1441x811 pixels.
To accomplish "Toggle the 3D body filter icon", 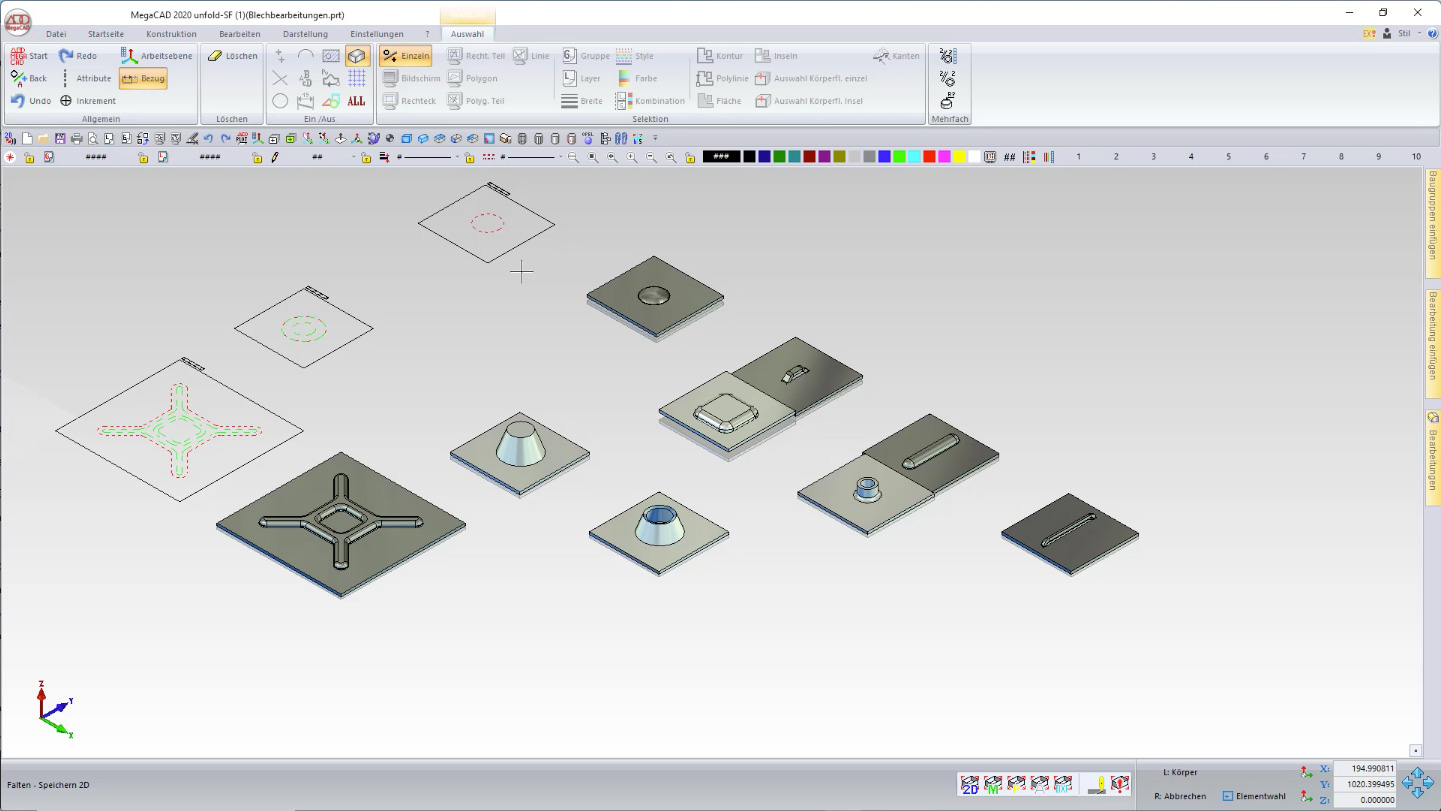I will 357,56.
